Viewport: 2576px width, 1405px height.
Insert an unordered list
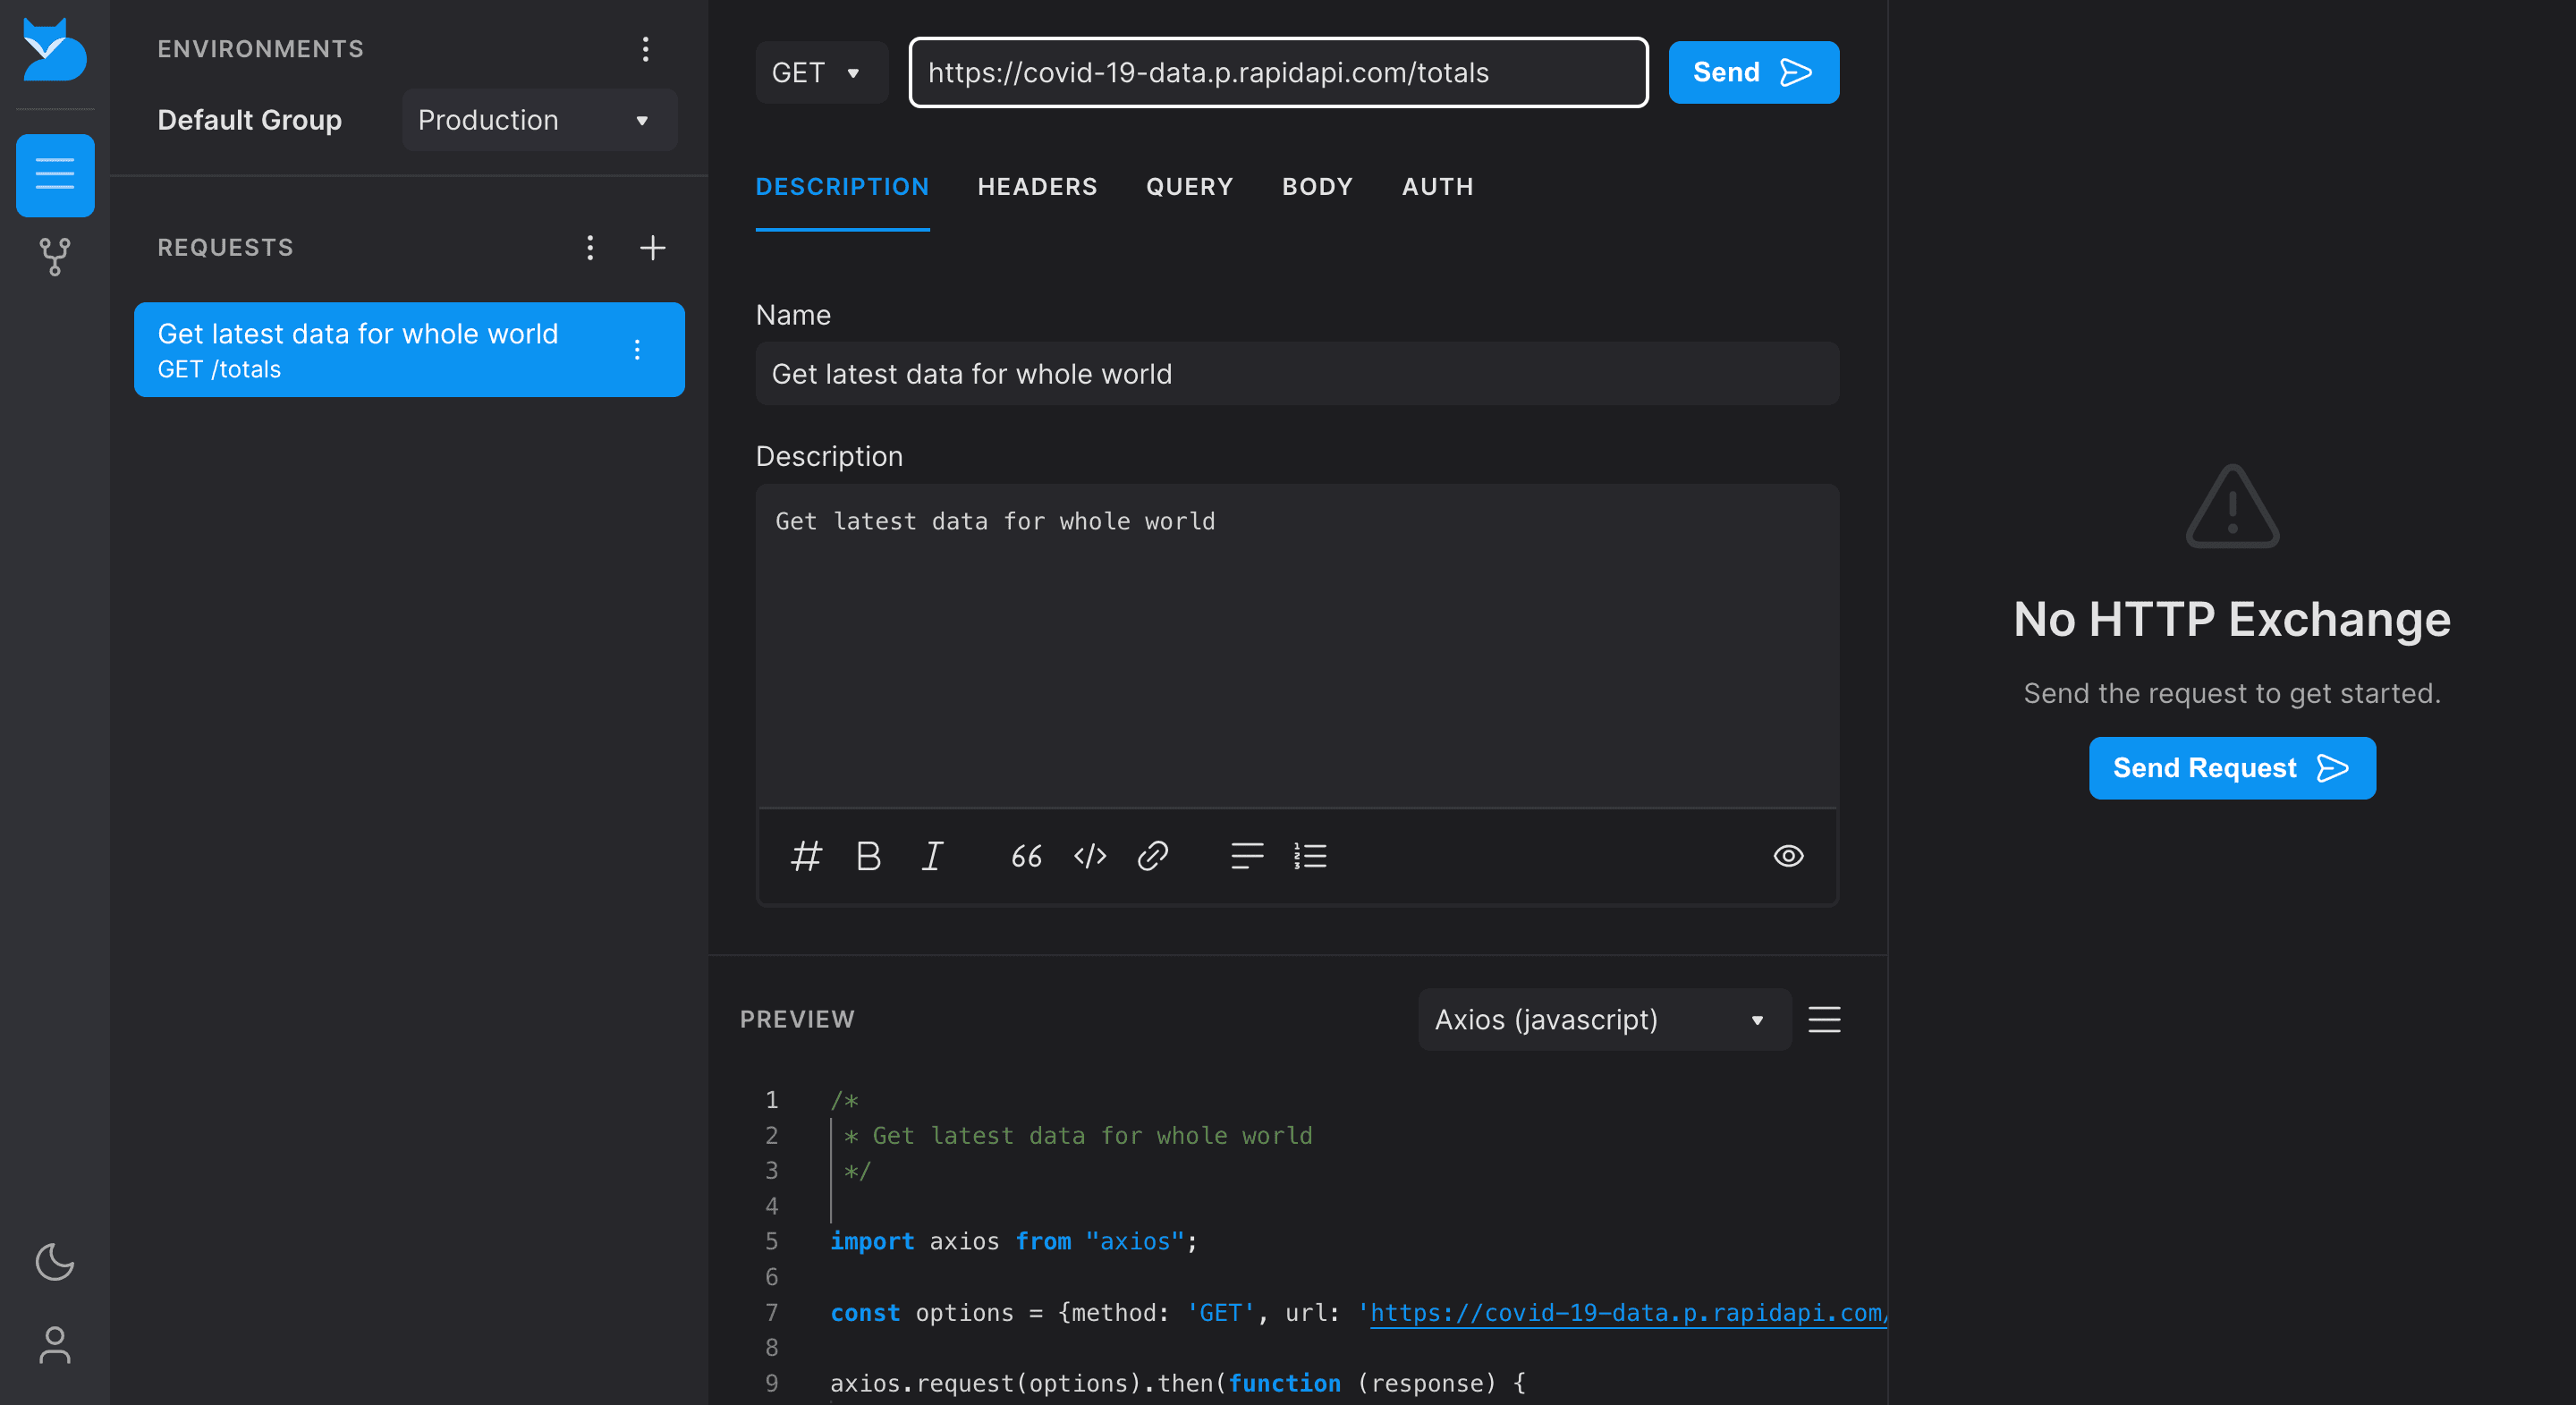click(x=1246, y=856)
